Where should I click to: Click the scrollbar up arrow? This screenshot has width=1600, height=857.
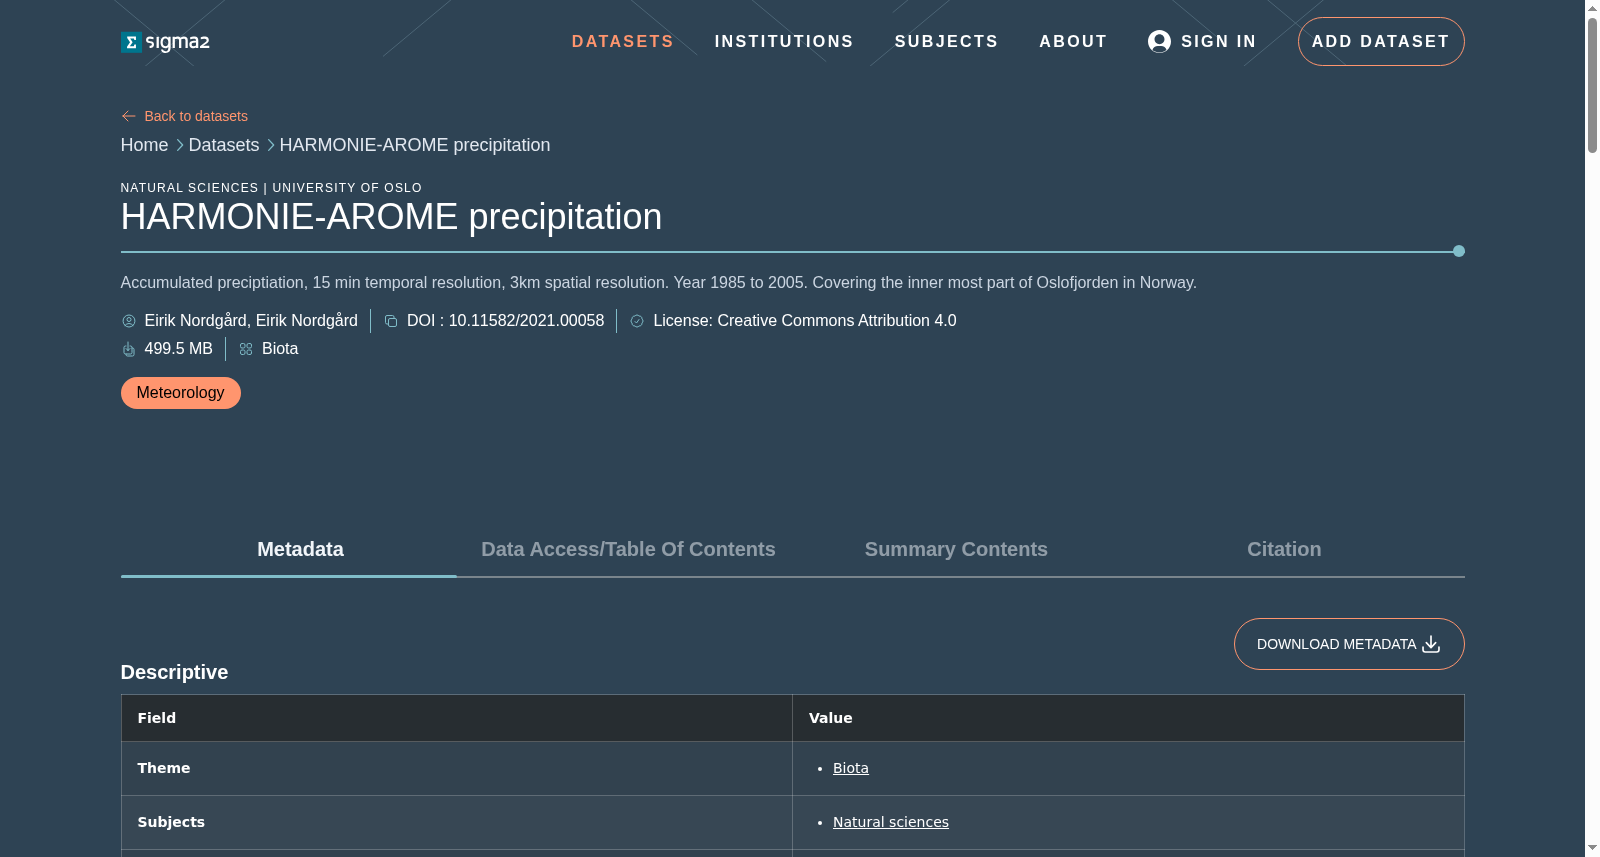[x=1592, y=8]
